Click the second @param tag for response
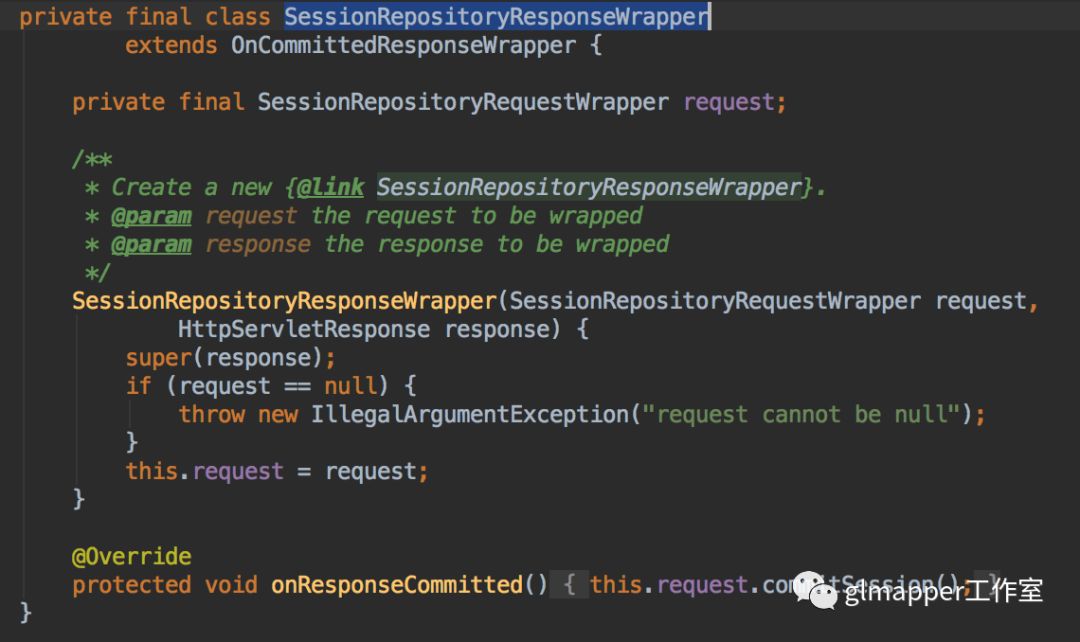This screenshot has height=642, width=1080. click(152, 245)
